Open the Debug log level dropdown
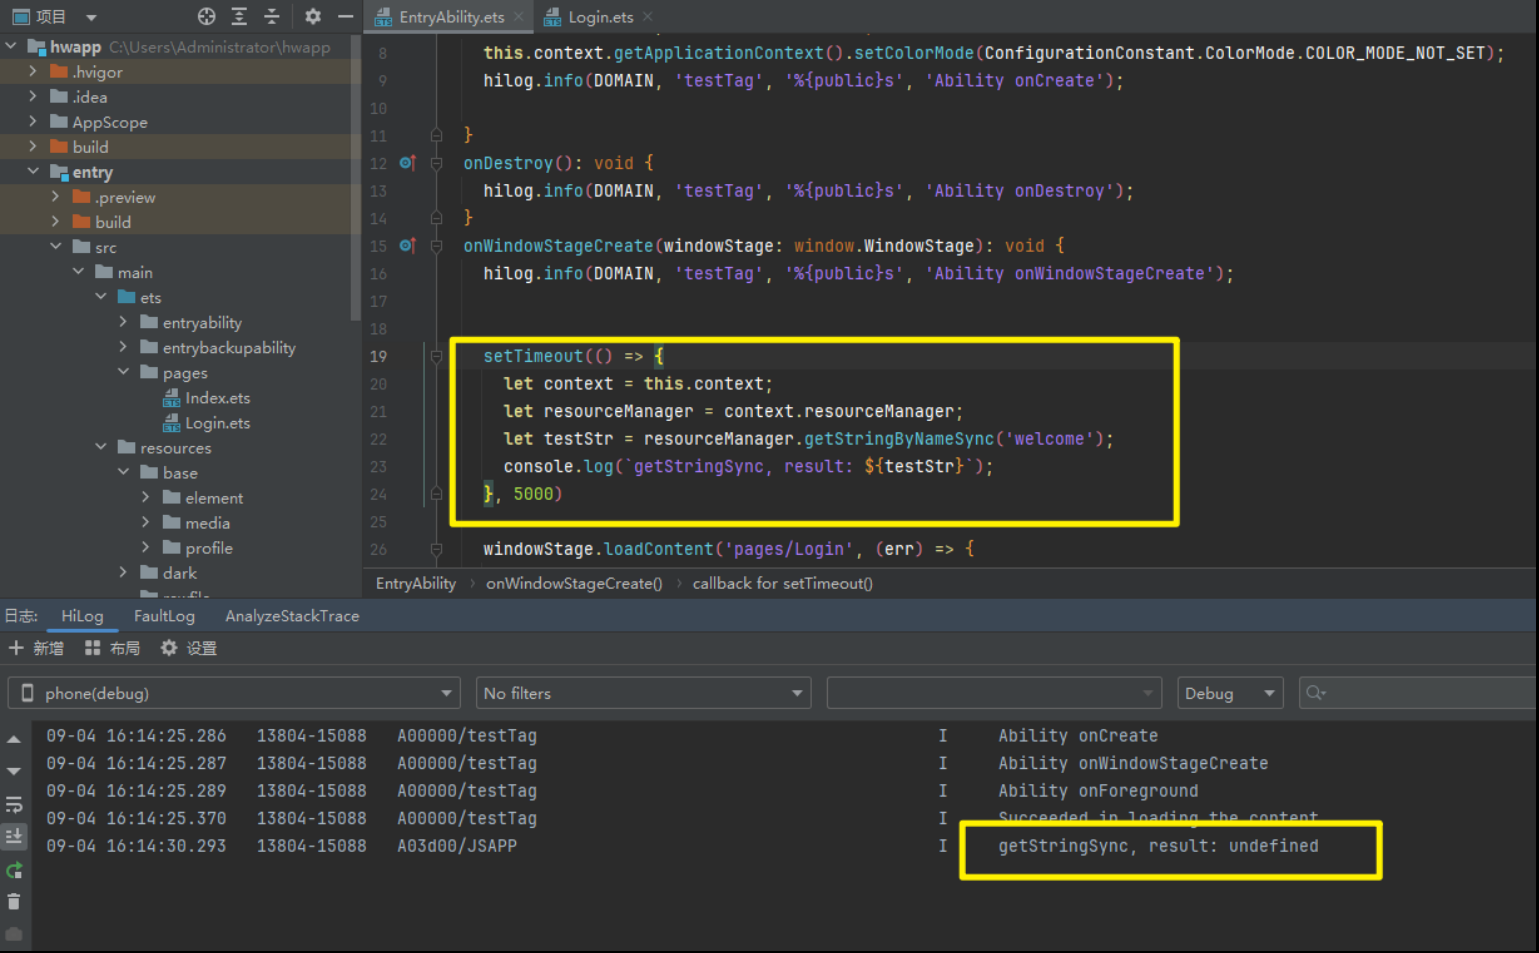 [x=1230, y=693]
